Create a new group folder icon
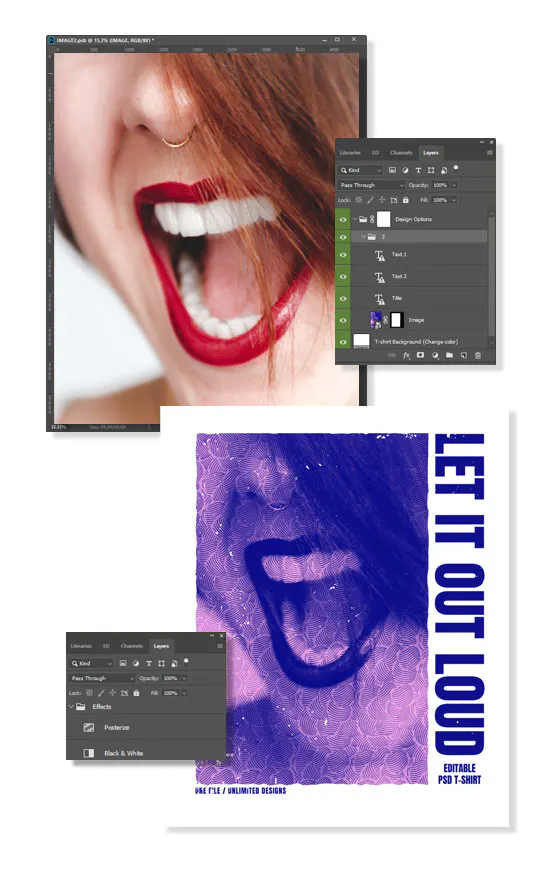This screenshot has height=894, width=555. 449,355
